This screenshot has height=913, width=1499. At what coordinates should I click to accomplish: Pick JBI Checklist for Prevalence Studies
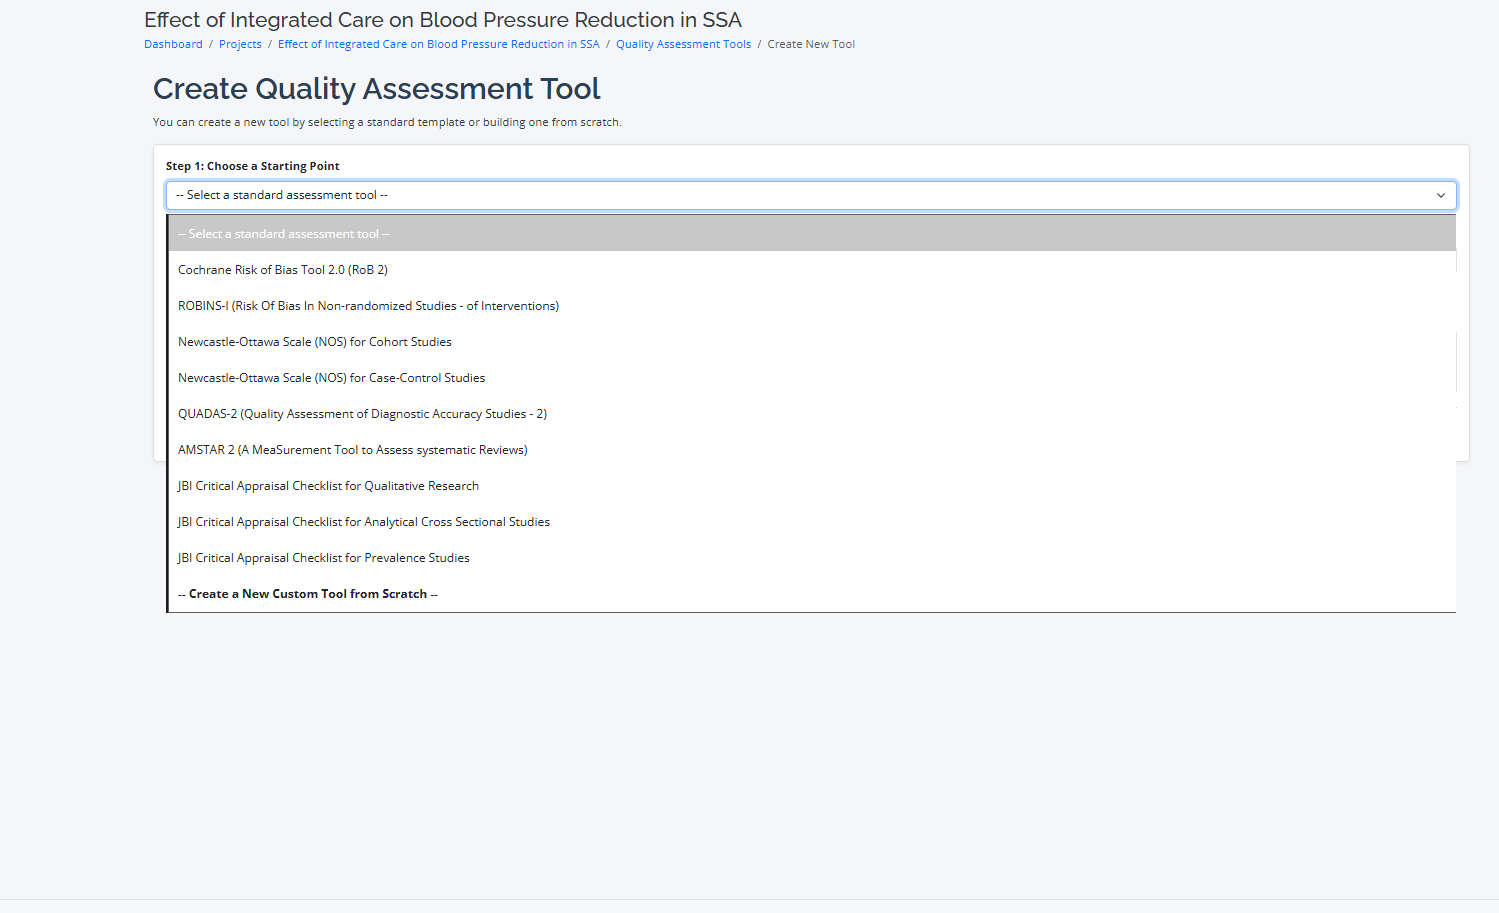323,558
